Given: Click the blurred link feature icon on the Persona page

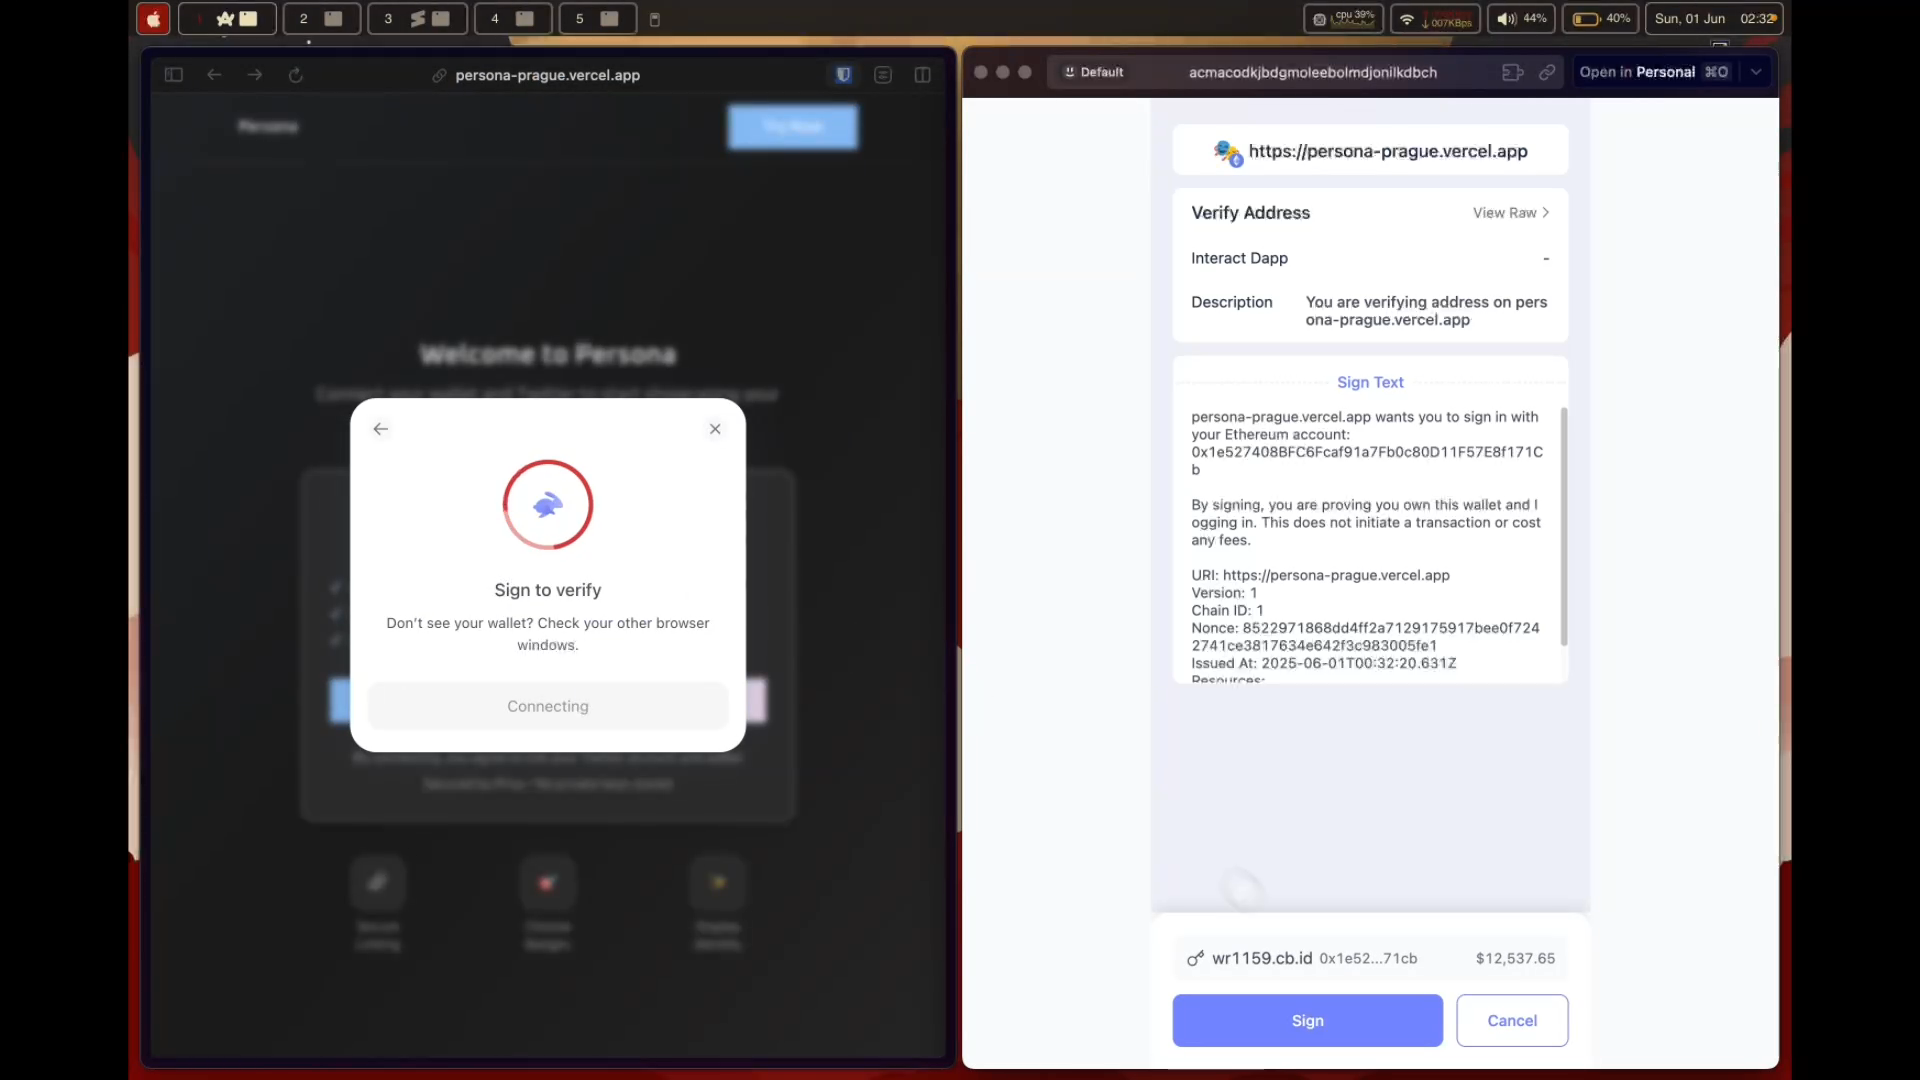Looking at the screenshot, I should [378, 882].
